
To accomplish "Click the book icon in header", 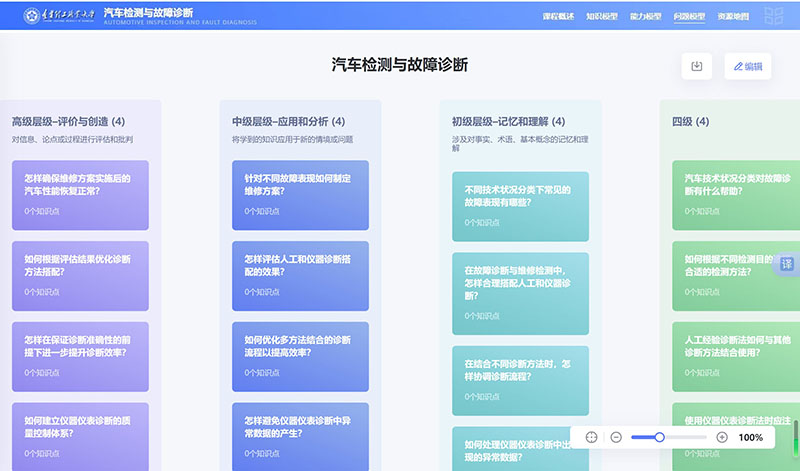I will tap(774, 16).
